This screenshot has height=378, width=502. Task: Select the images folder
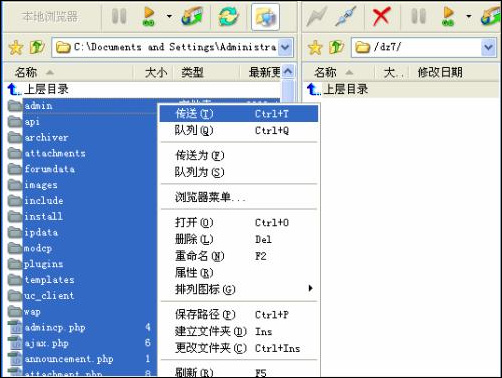pos(41,185)
